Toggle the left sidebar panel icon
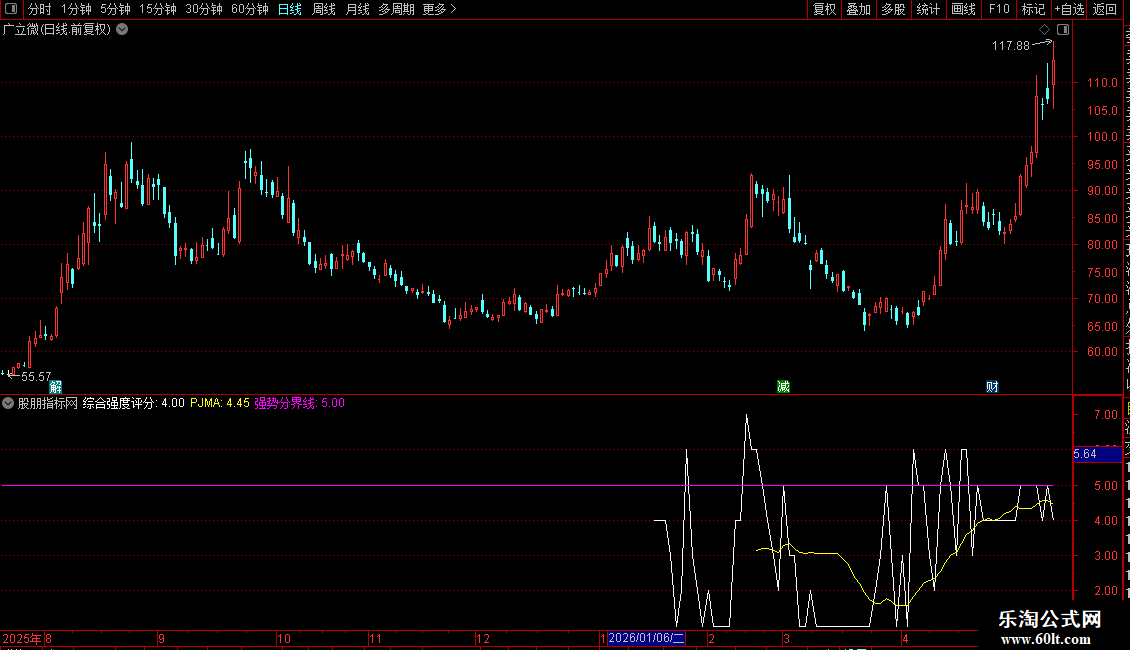Screen dimensions: 1130x650 click(11, 9)
